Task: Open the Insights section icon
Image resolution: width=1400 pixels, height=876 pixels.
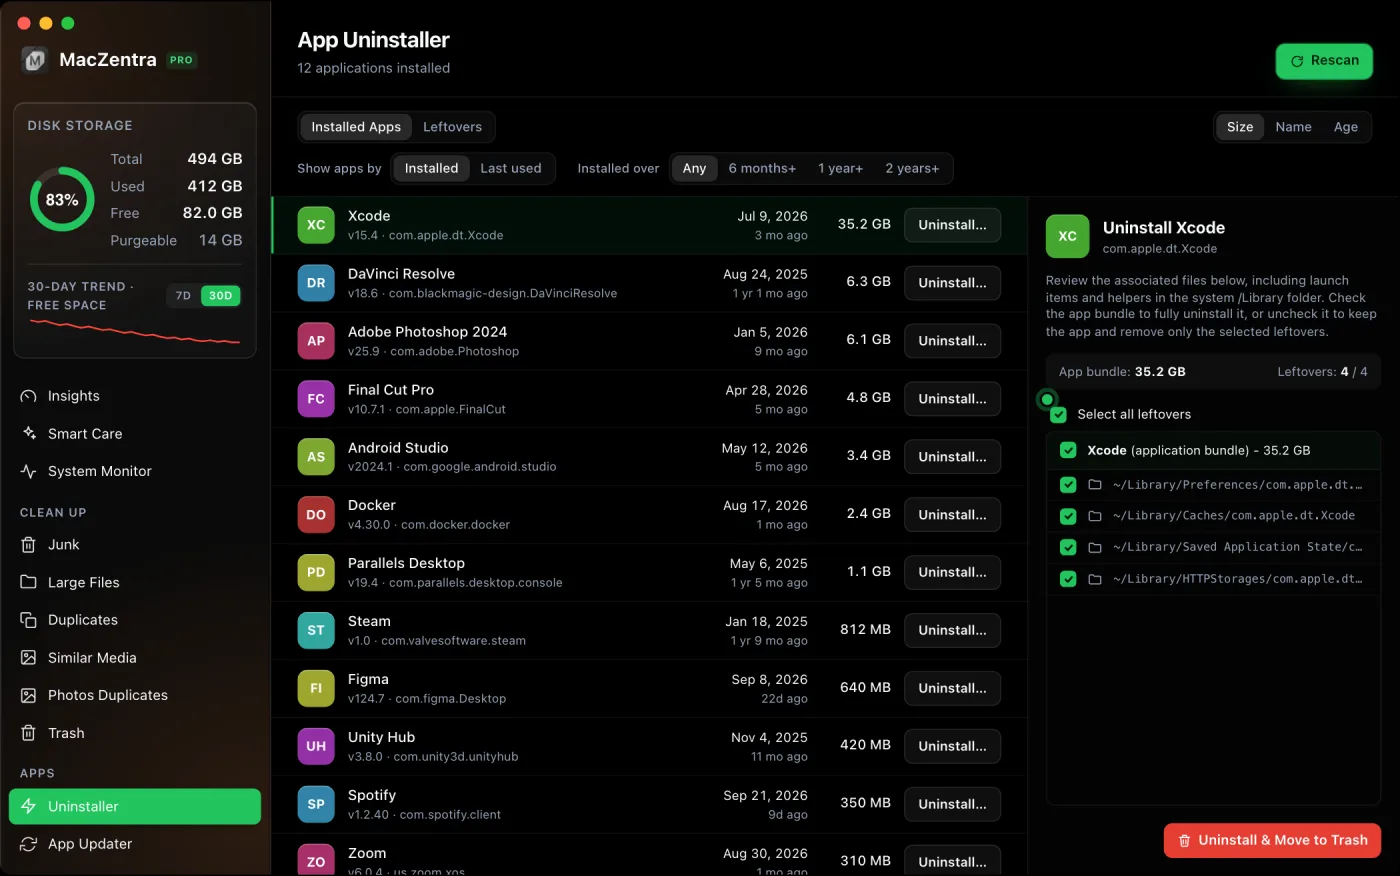Action: click(28, 396)
